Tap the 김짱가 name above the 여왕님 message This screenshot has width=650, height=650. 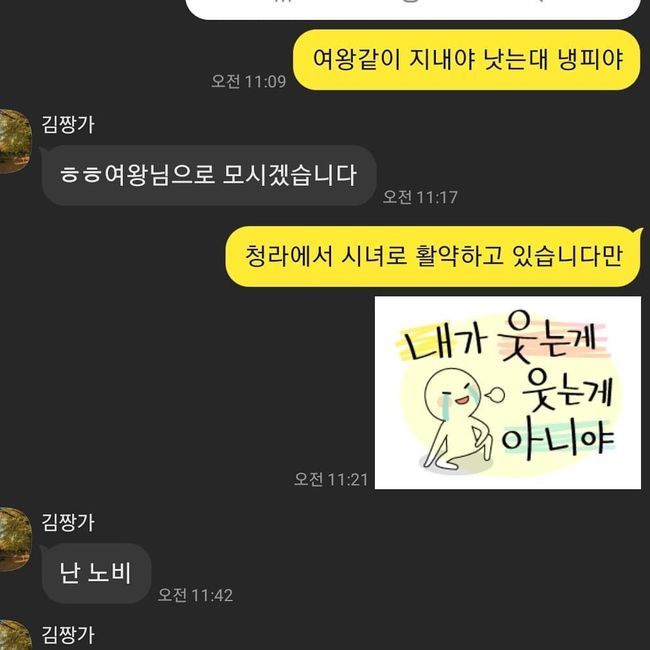(68, 125)
